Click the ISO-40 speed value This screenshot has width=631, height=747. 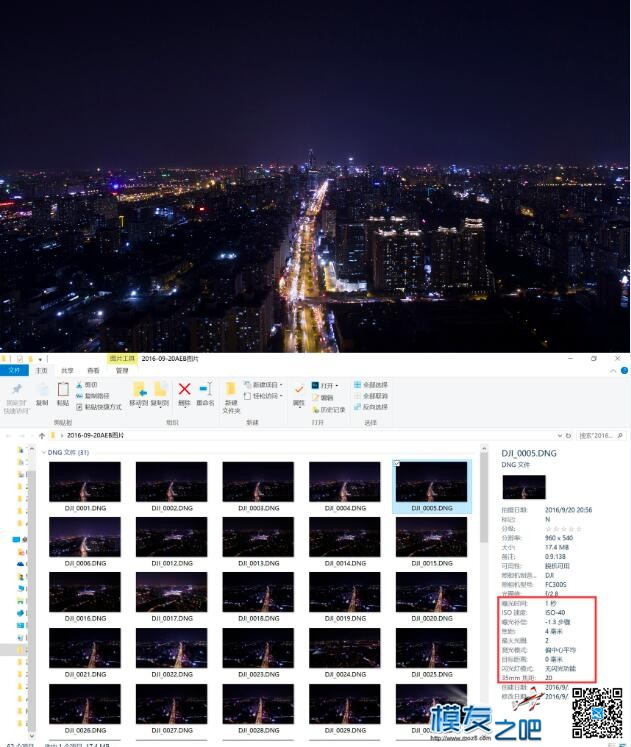[555, 613]
